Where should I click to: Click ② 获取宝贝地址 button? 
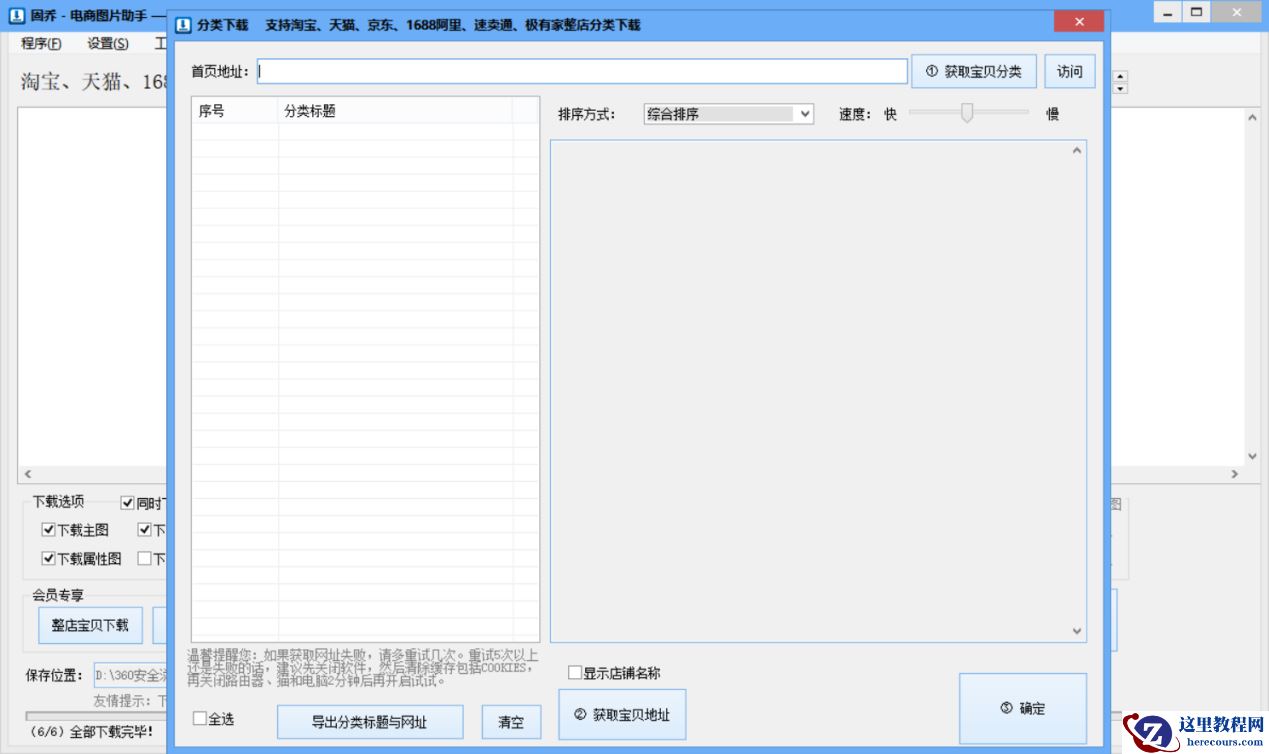(622, 715)
